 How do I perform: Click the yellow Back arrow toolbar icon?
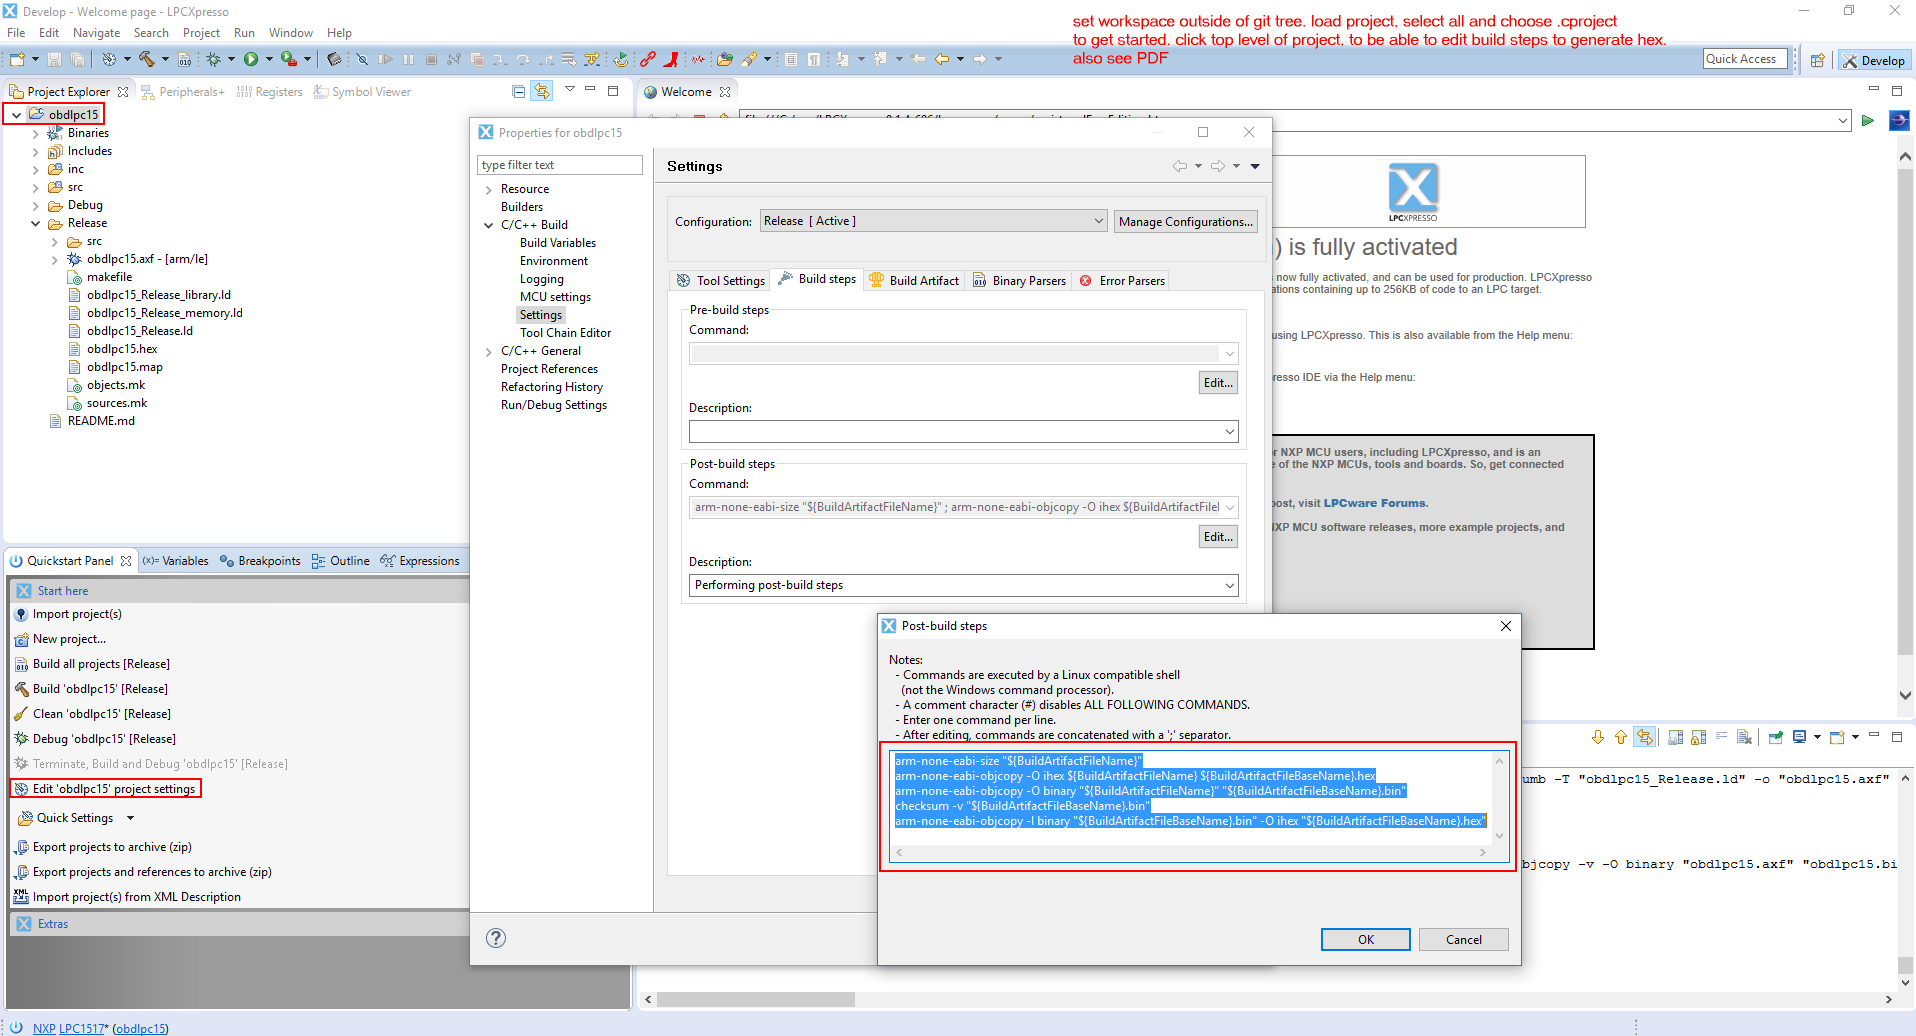pyautogui.click(x=941, y=60)
